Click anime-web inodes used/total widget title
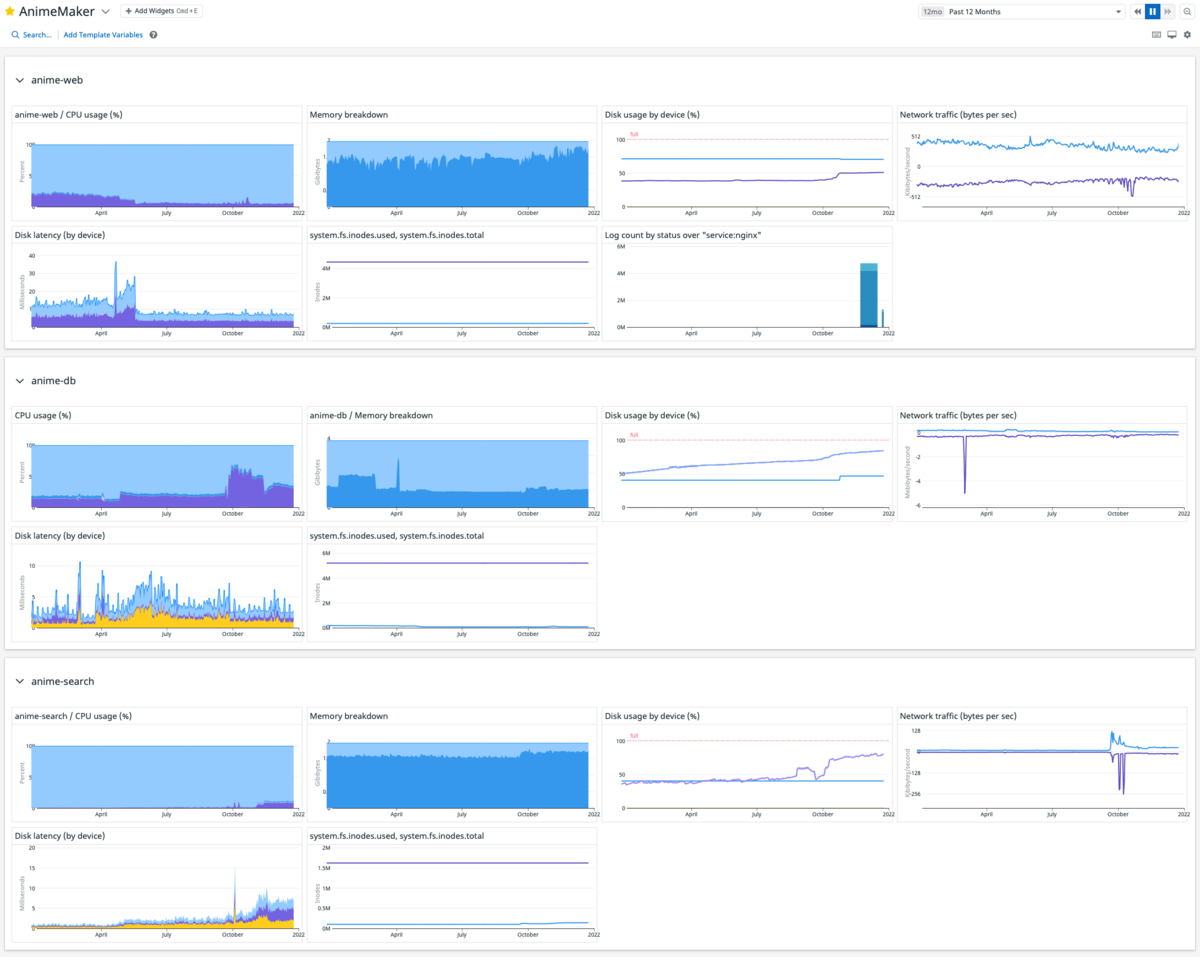 [x=397, y=235]
